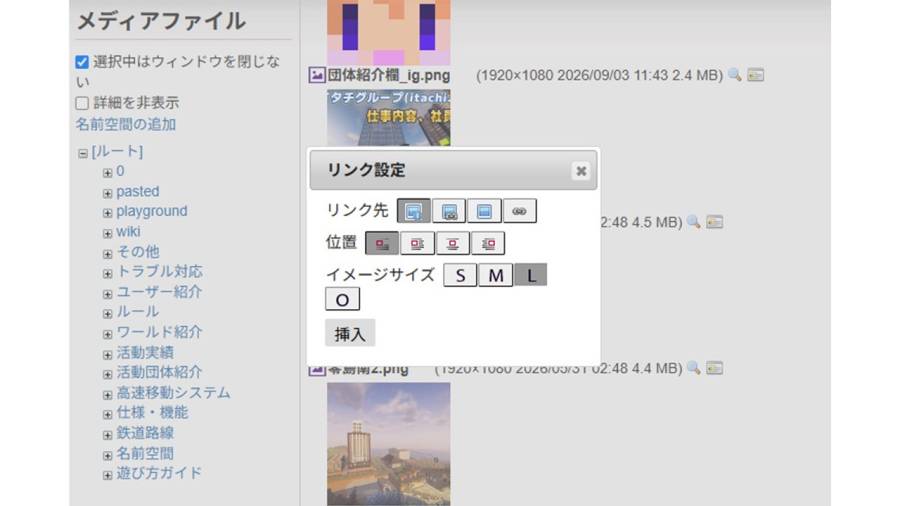The image size is (900, 506).
Task: Expand the ワールド紹介 namespace node
Action: 107,334
